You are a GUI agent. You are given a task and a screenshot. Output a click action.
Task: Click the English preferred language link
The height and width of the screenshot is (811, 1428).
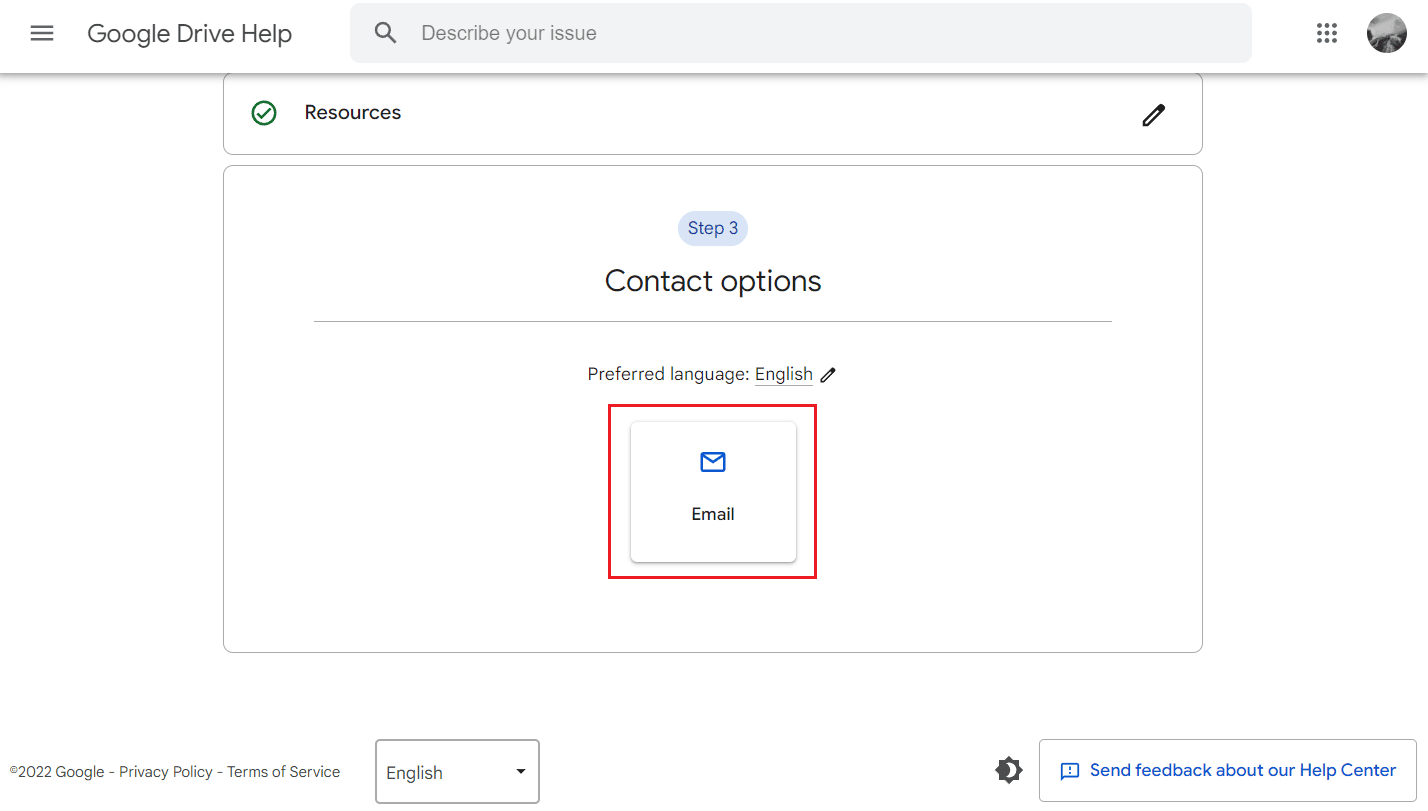pos(783,374)
